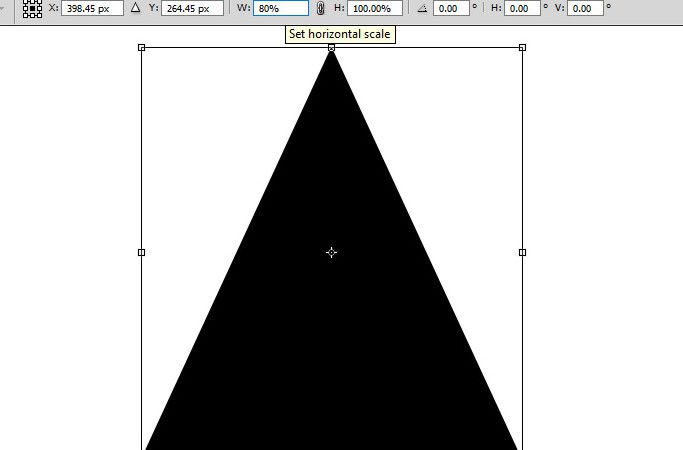Viewport: 683px width, 450px height.
Task: Click inside the black triangle shape
Action: click(330, 350)
